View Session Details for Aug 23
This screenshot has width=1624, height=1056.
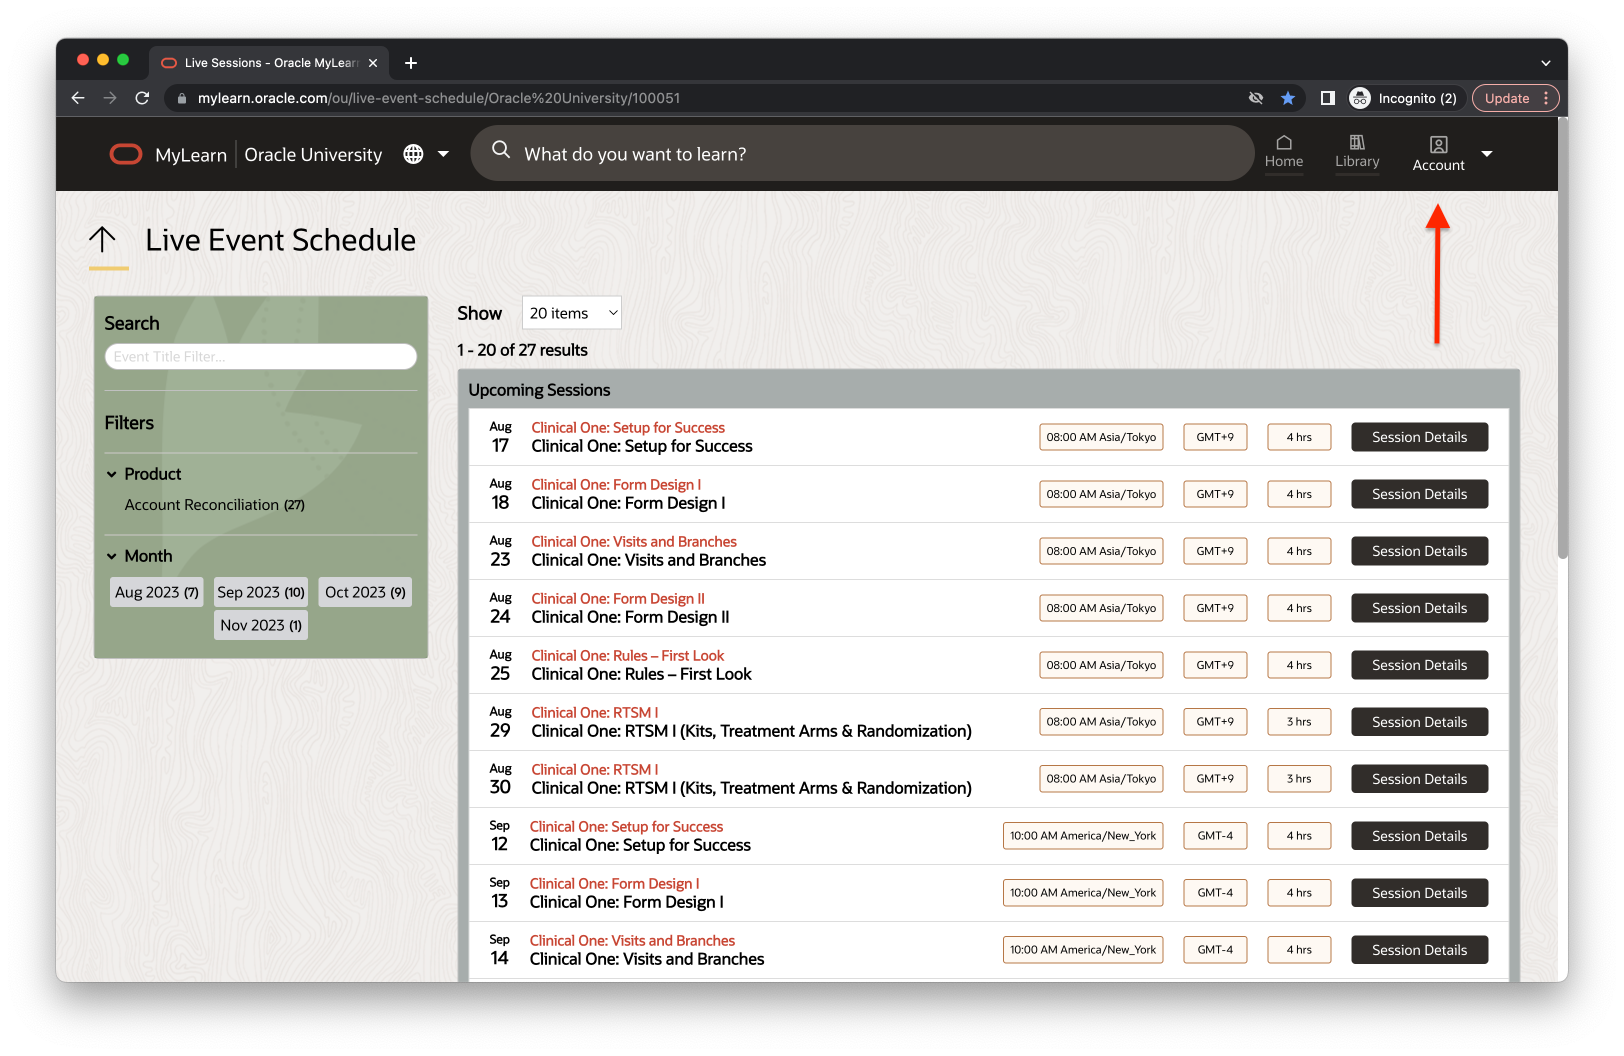click(x=1419, y=551)
